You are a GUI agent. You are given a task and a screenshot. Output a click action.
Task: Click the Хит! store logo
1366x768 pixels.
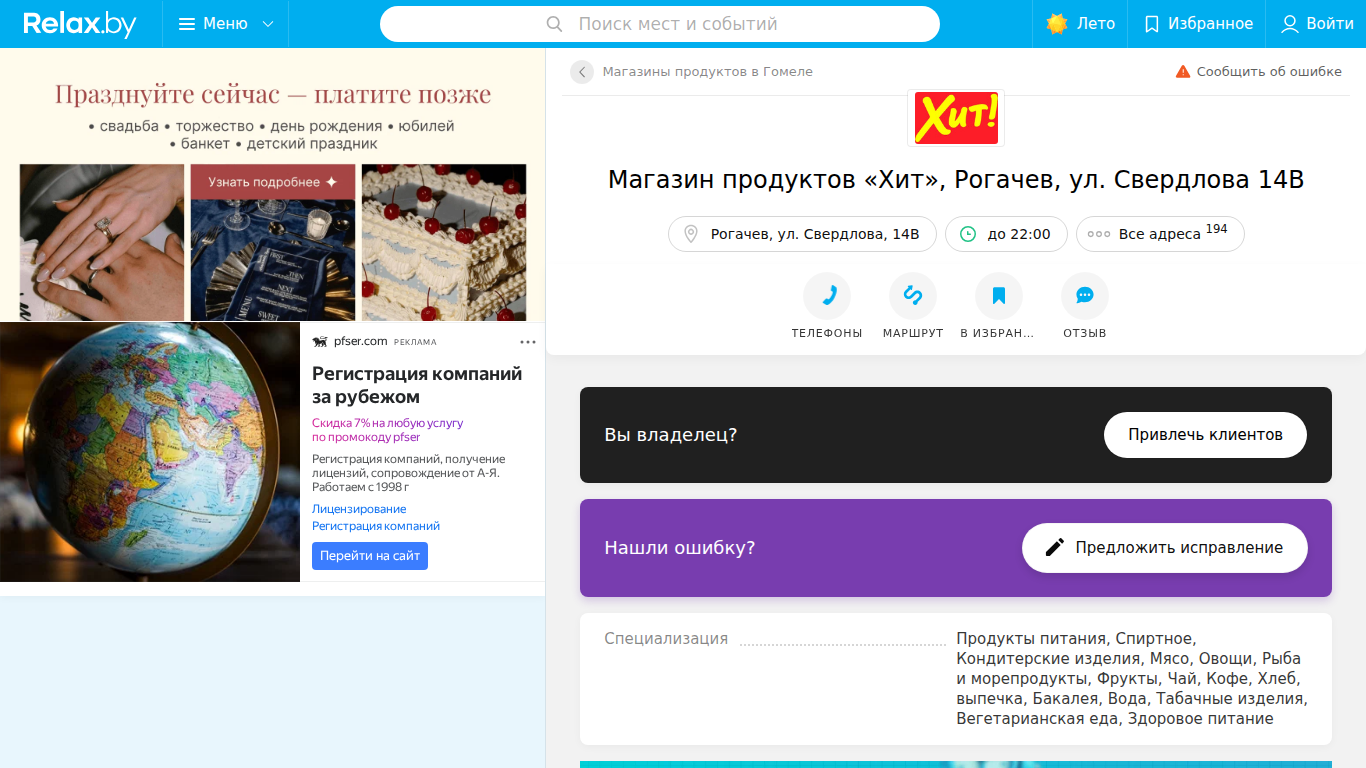click(x=956, y=119)
